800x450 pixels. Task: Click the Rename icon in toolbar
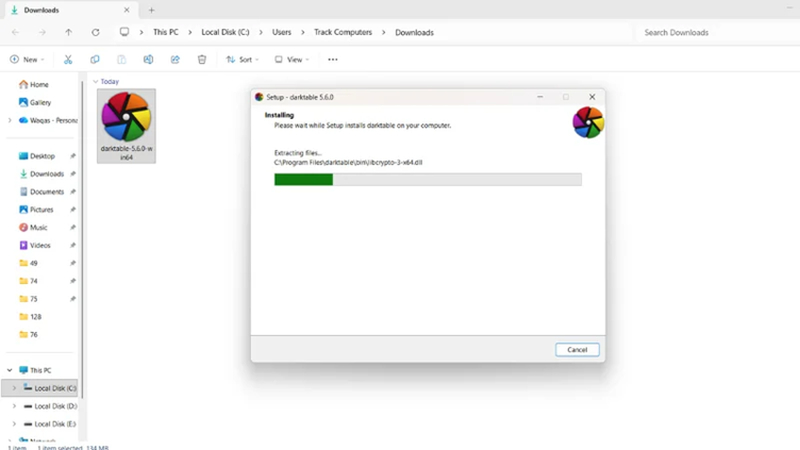point(148,60)
